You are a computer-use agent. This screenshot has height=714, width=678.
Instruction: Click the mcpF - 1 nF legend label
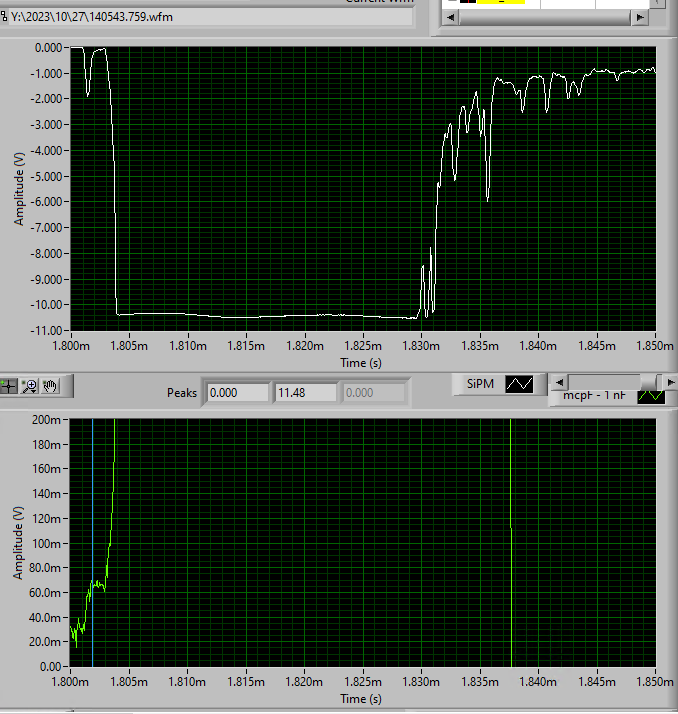point(594,395)
